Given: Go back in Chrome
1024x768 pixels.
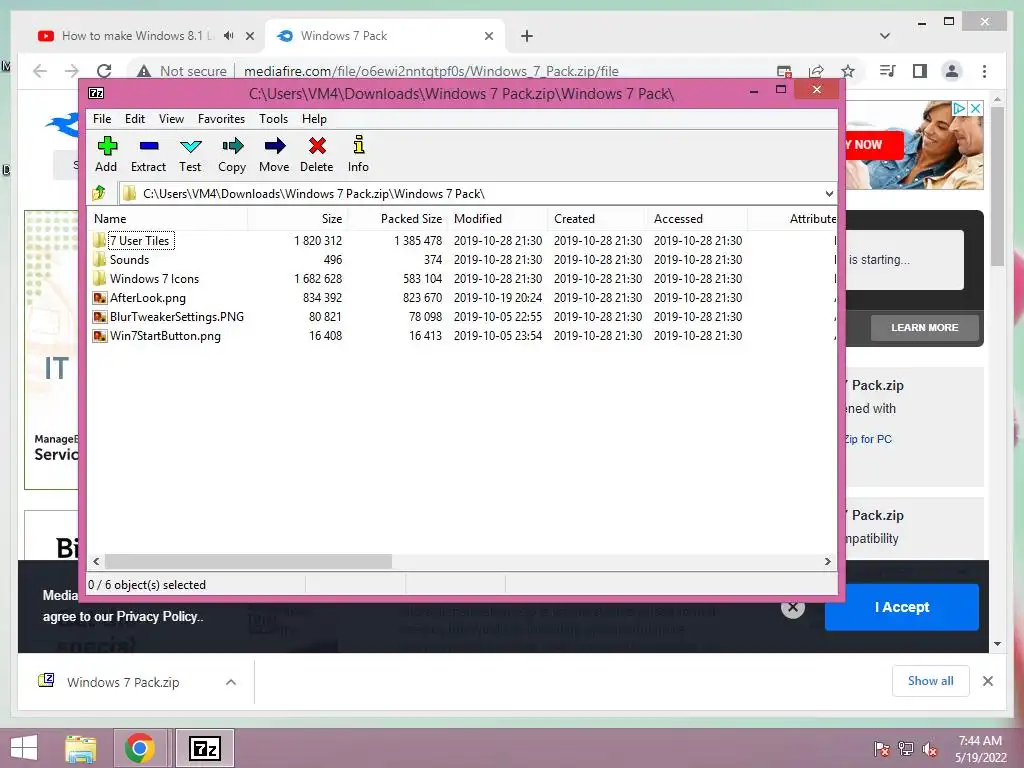Looking at the screenshot, I should click(40, 71).
